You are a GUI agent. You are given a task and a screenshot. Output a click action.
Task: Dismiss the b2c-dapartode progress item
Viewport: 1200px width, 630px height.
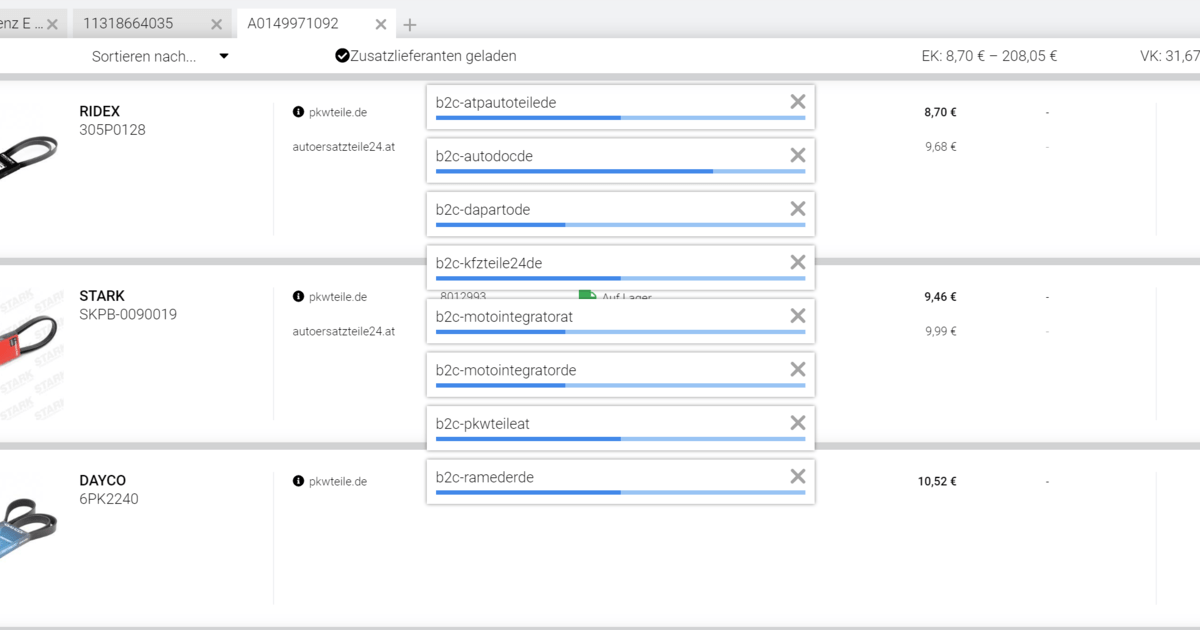(x=797, y=209)
